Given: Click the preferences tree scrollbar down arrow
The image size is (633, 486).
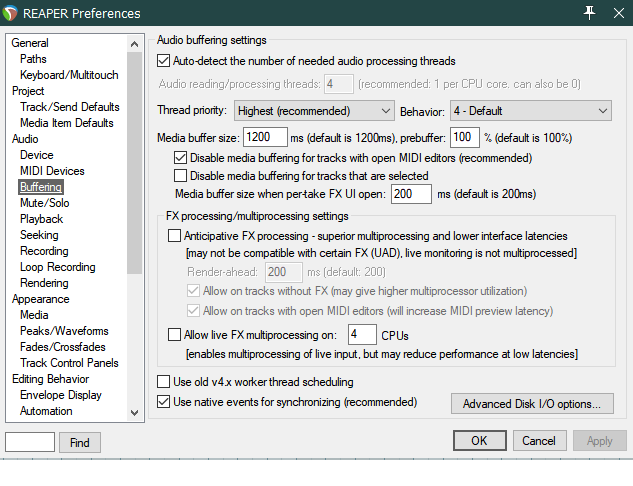Looking at the screenshot, I should [x=135, y=412].
